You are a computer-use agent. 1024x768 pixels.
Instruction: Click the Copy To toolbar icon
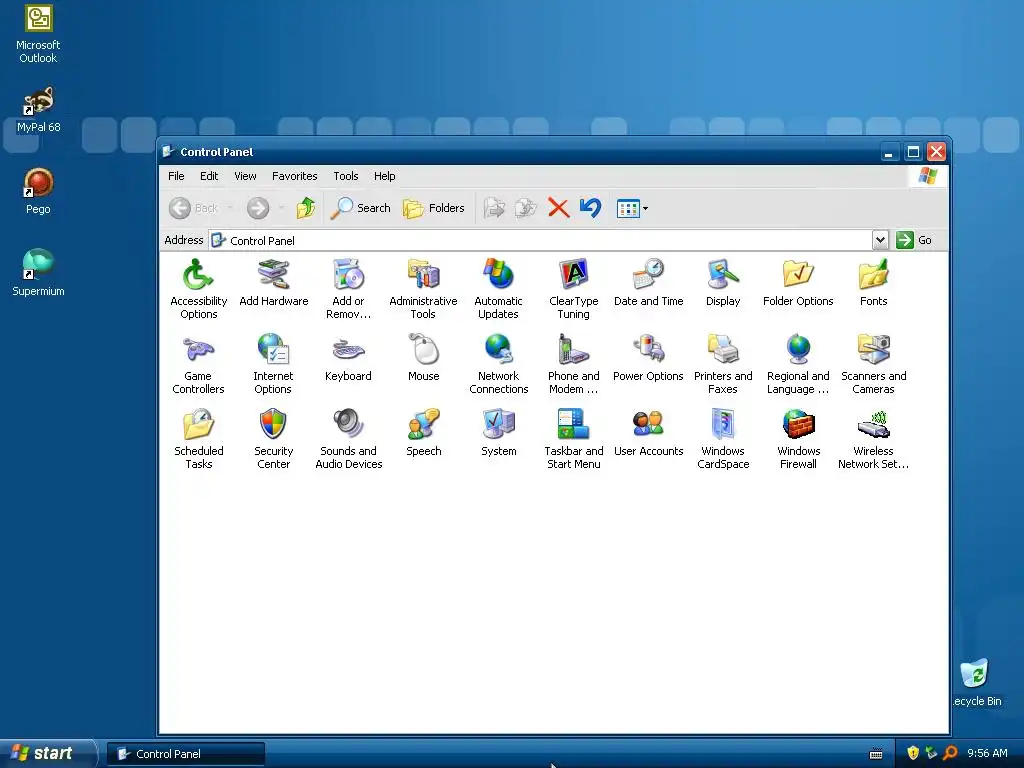click(526, 208)
